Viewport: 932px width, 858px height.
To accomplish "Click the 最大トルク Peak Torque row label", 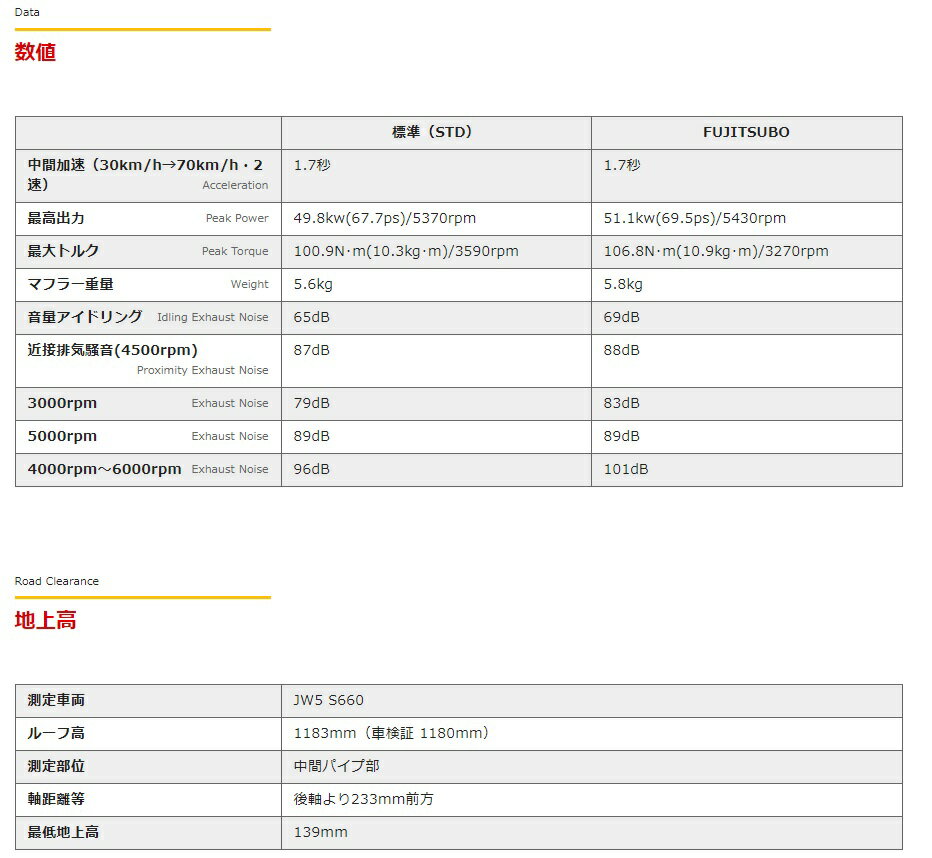I will (x=63, y=251).
